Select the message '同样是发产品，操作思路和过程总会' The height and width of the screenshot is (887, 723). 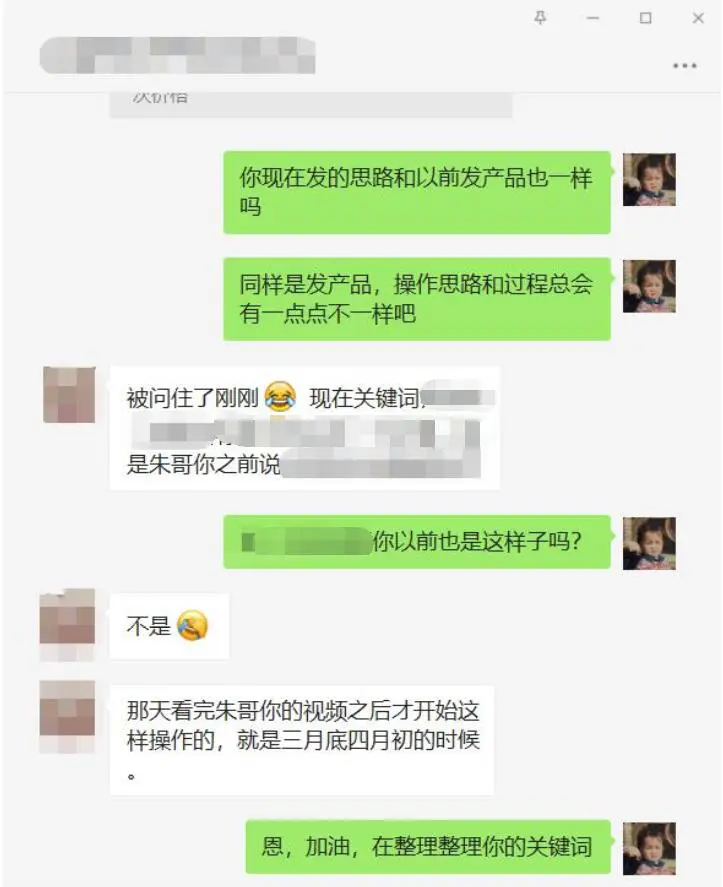[x=417, y=299]
